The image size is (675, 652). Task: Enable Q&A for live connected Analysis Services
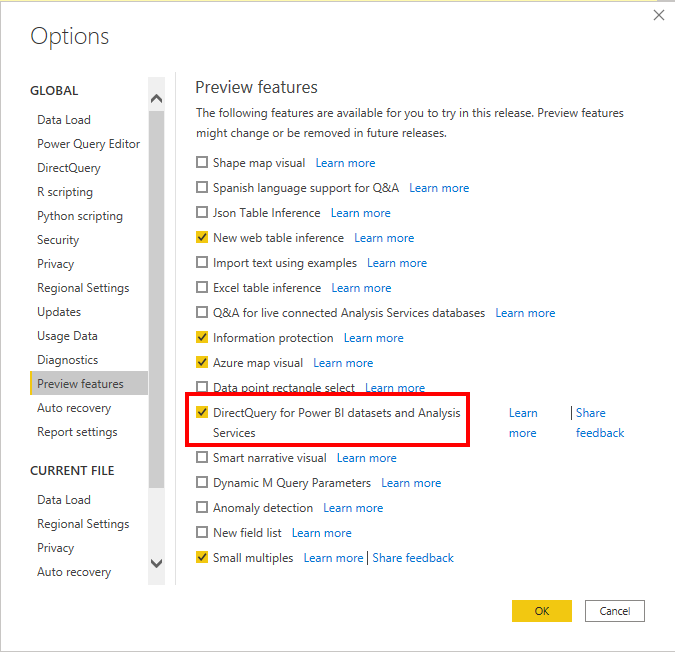click(x=202, y=312)
